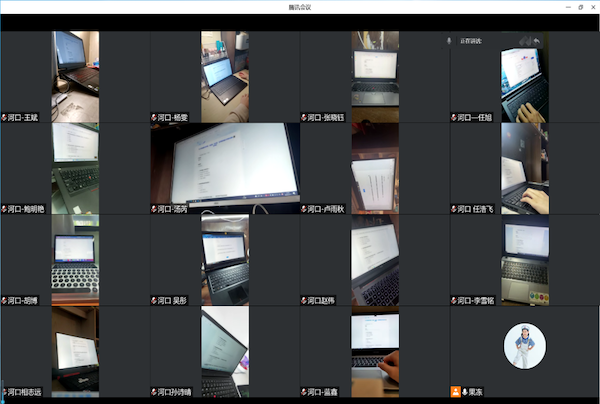
Task: Click the 河口-李雪铭 name label
Action: pos(476,300)
